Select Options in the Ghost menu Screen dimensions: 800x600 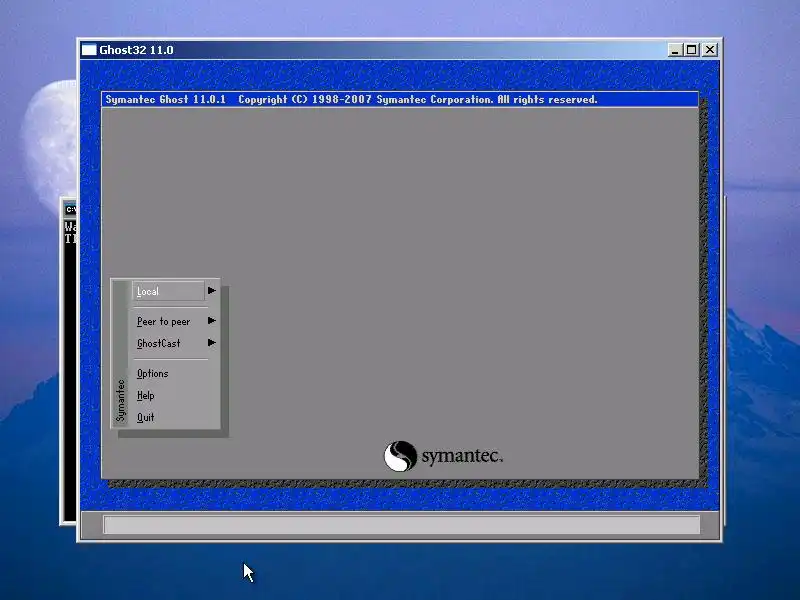pyautogui.click(x=153, y=373)
